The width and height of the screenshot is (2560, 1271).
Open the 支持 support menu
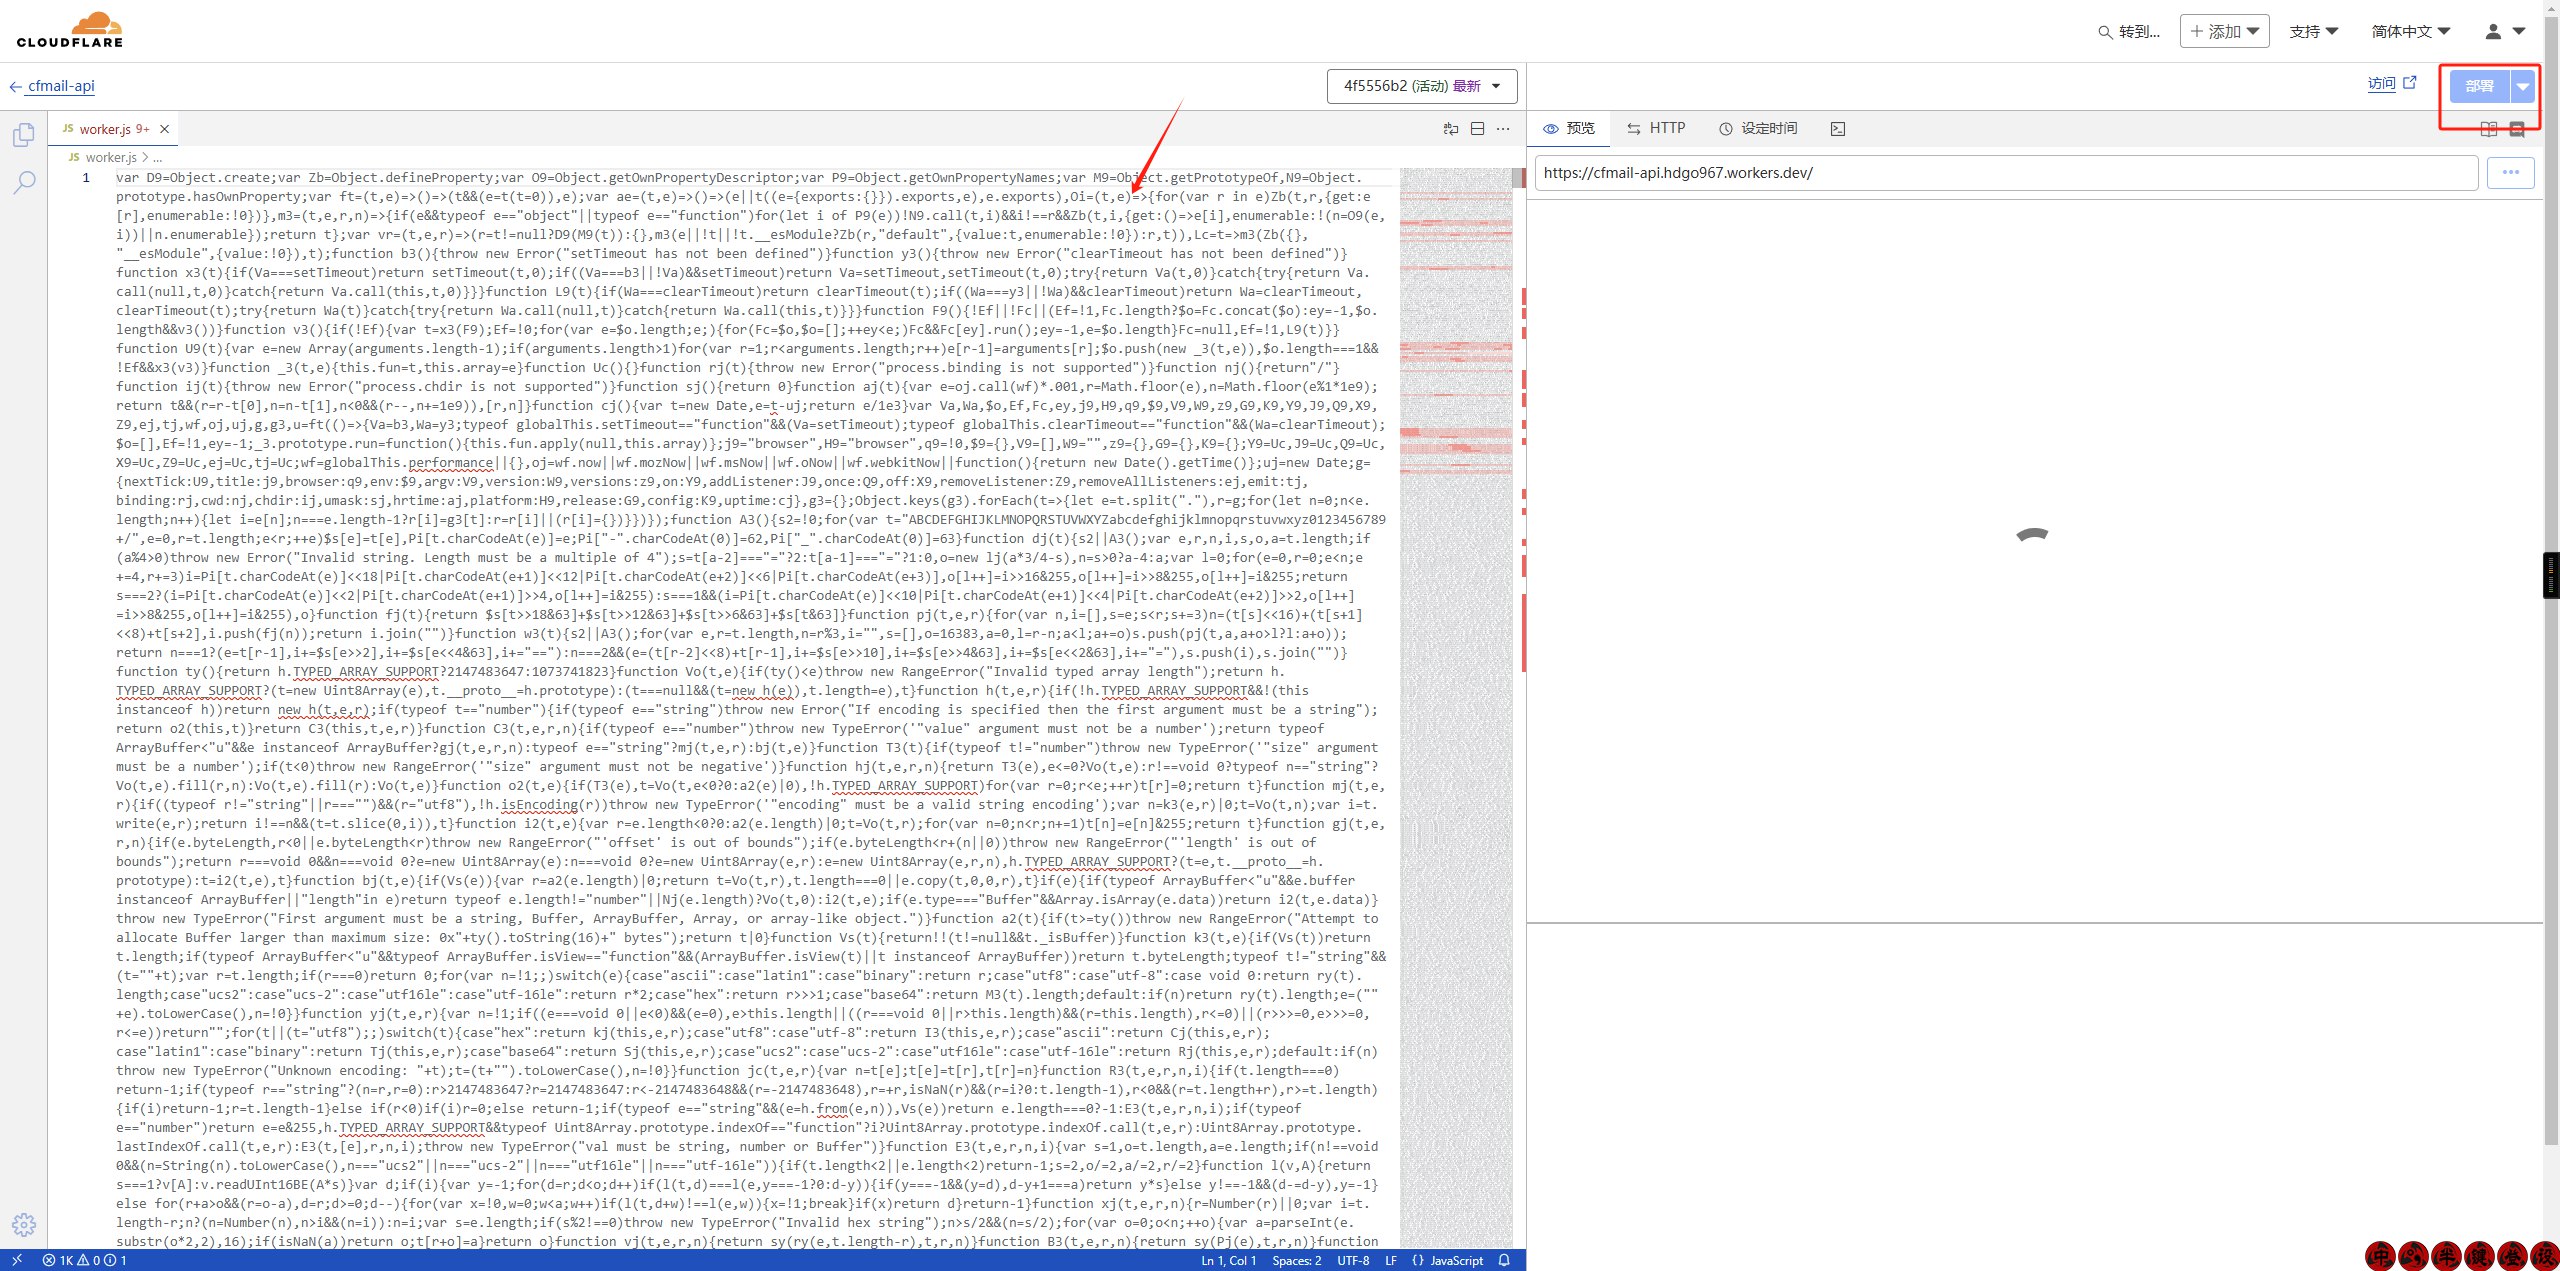(2314, 32)
